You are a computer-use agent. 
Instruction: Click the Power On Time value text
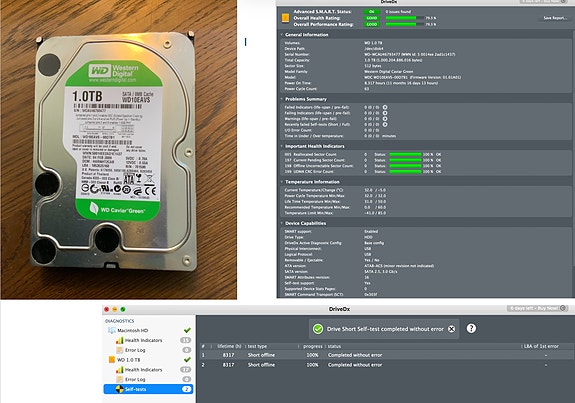click(x=401, y=83)
